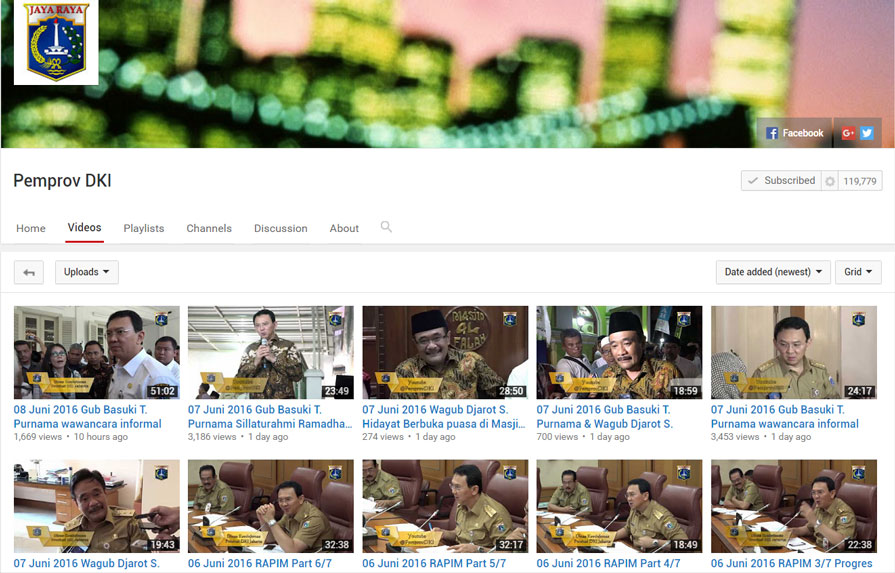Viewport: 895px width, 573px height.
Task: Open 06 Juni 2016 RAPIM Part 6/7 link
Action: click(x=260, y=563)
